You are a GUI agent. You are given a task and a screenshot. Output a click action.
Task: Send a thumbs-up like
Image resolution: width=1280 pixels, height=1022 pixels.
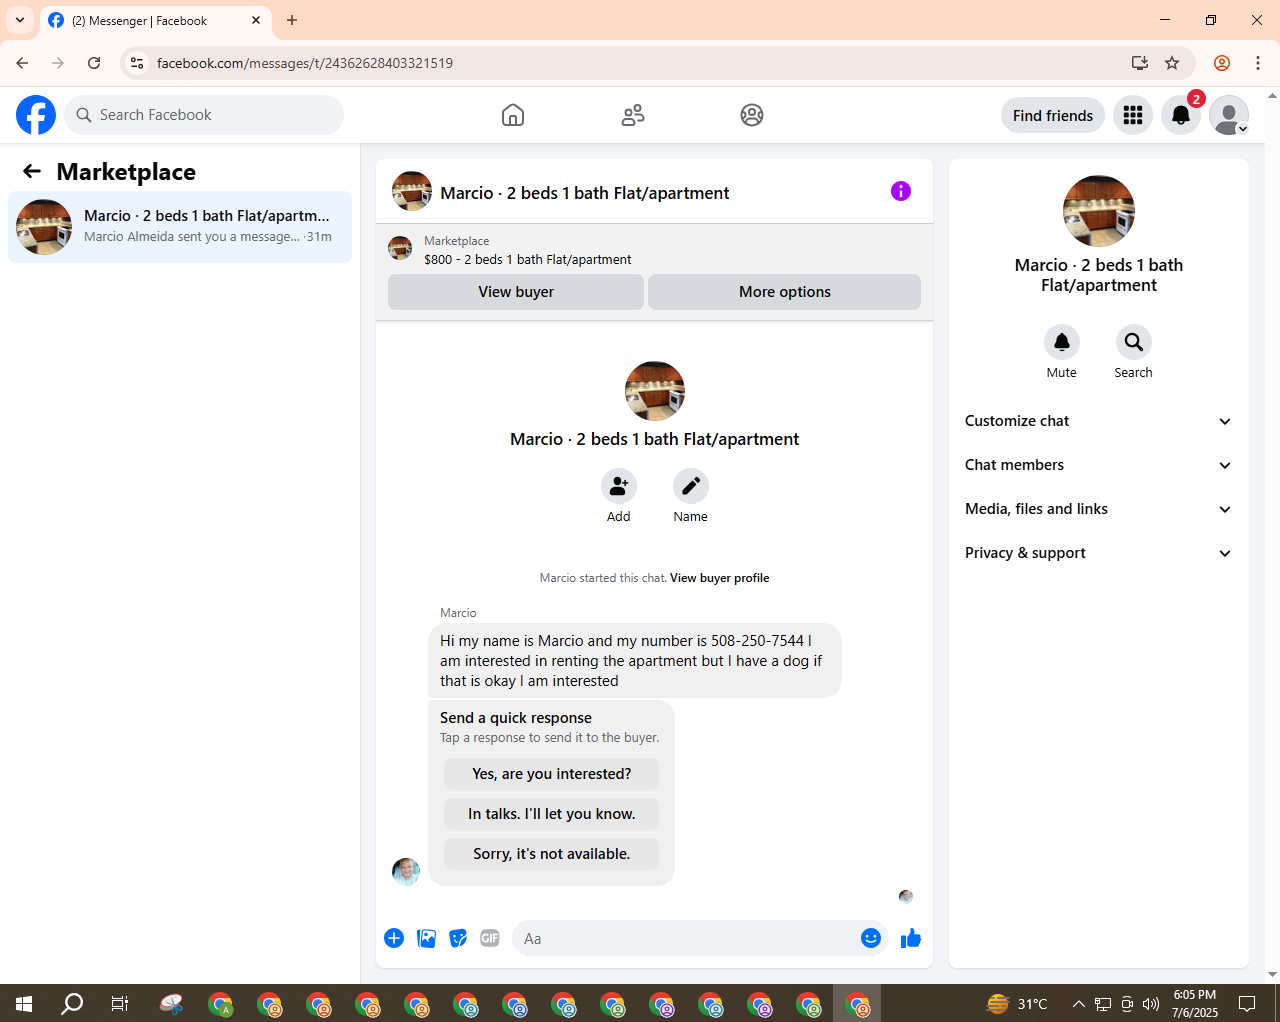click(x=910, y=938)
